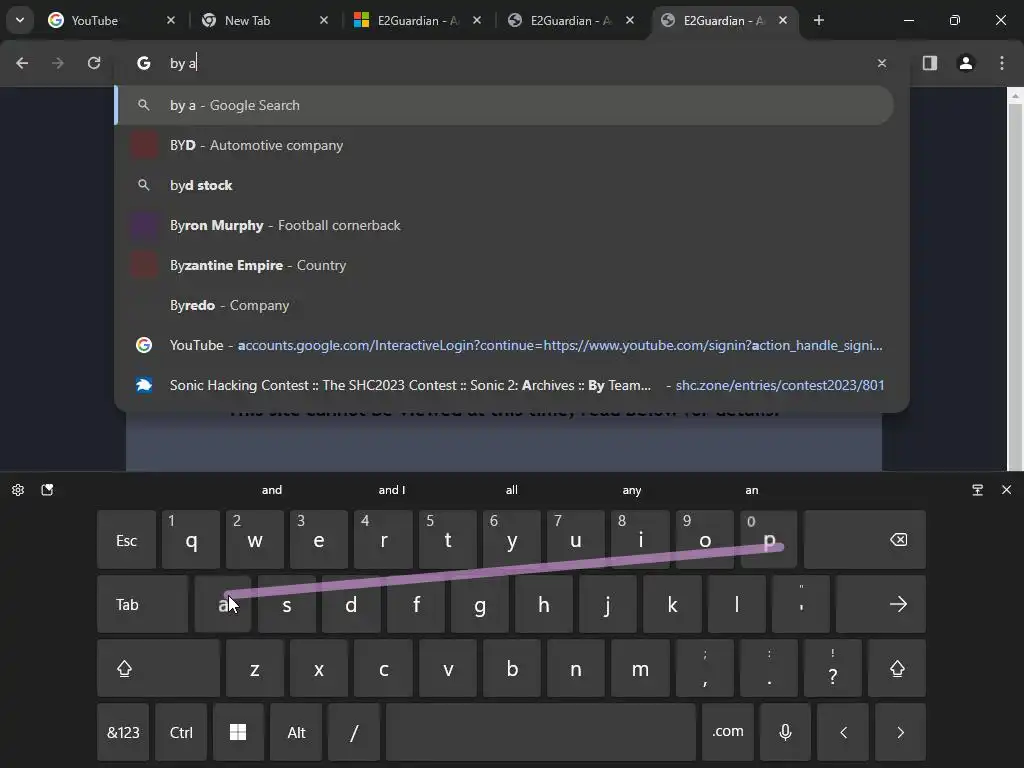Toggle the Ctrl key
The image size is (1024, 768).
(x=181, y=732)
